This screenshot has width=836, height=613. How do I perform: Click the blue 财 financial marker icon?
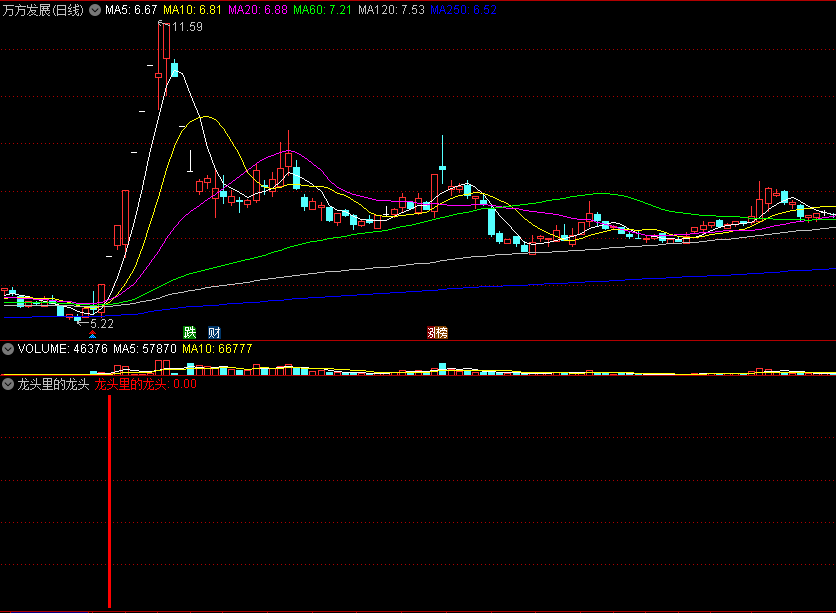[x=214, y=333]
